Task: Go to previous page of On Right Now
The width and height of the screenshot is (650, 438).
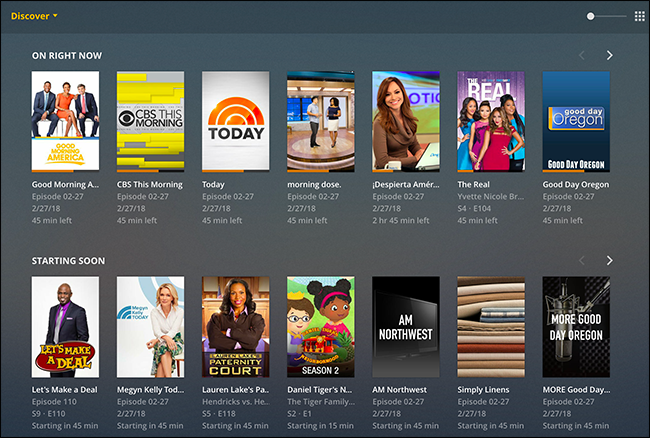Action: pos(582,55)
